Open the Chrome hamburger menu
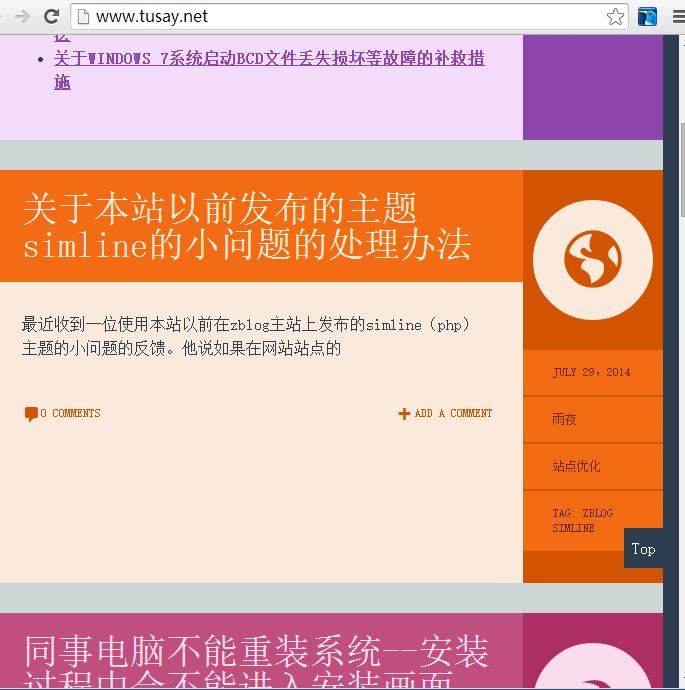685x690 pixels. click(x=679, y=17)
